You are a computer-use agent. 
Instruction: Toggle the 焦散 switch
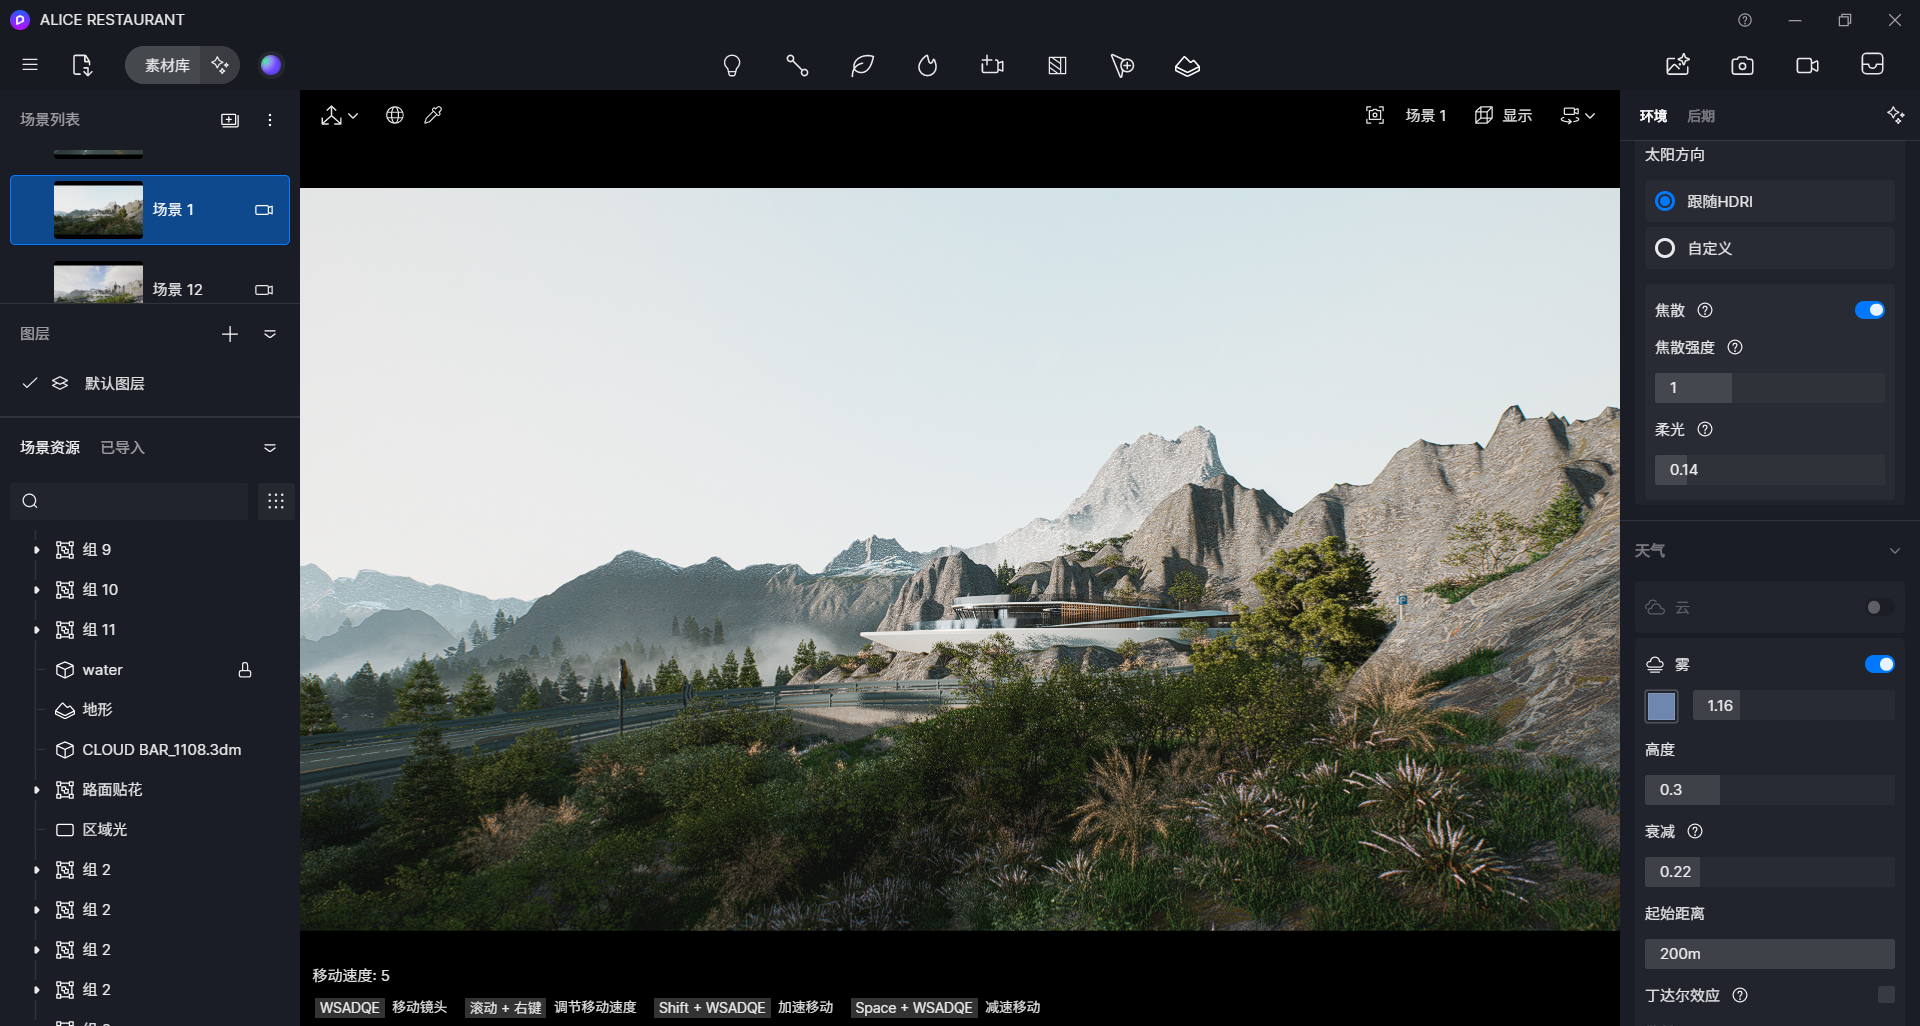click(1870, 310)
